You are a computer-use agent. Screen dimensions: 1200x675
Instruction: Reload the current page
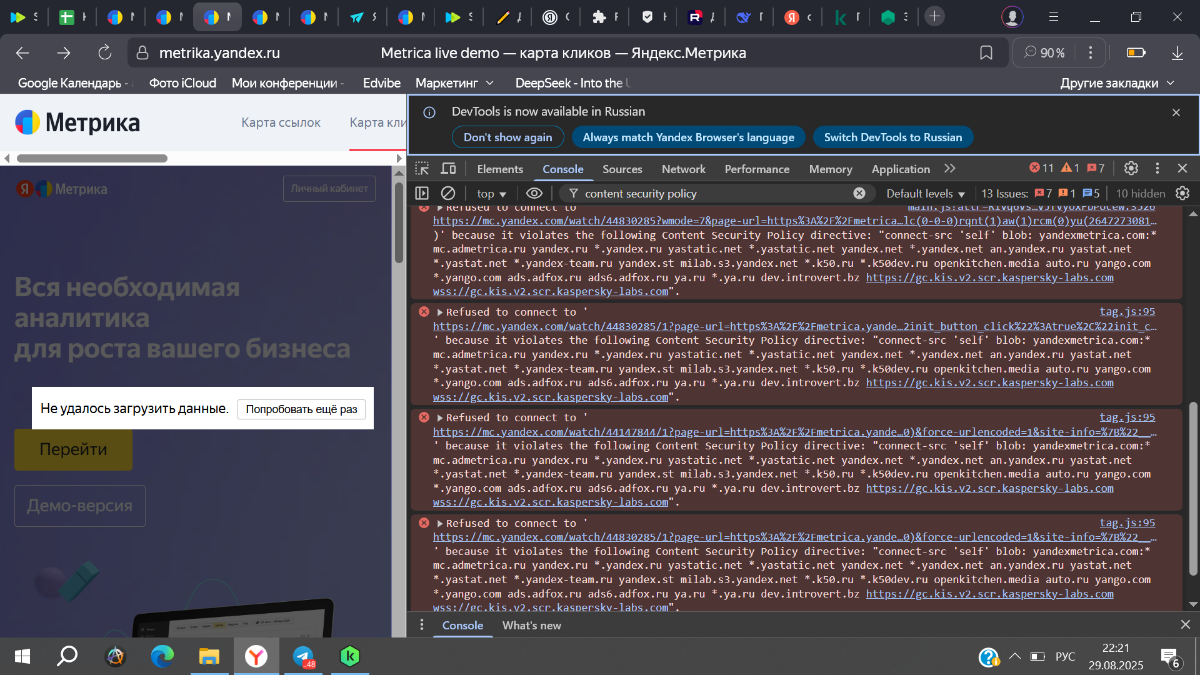click(105, 53)
